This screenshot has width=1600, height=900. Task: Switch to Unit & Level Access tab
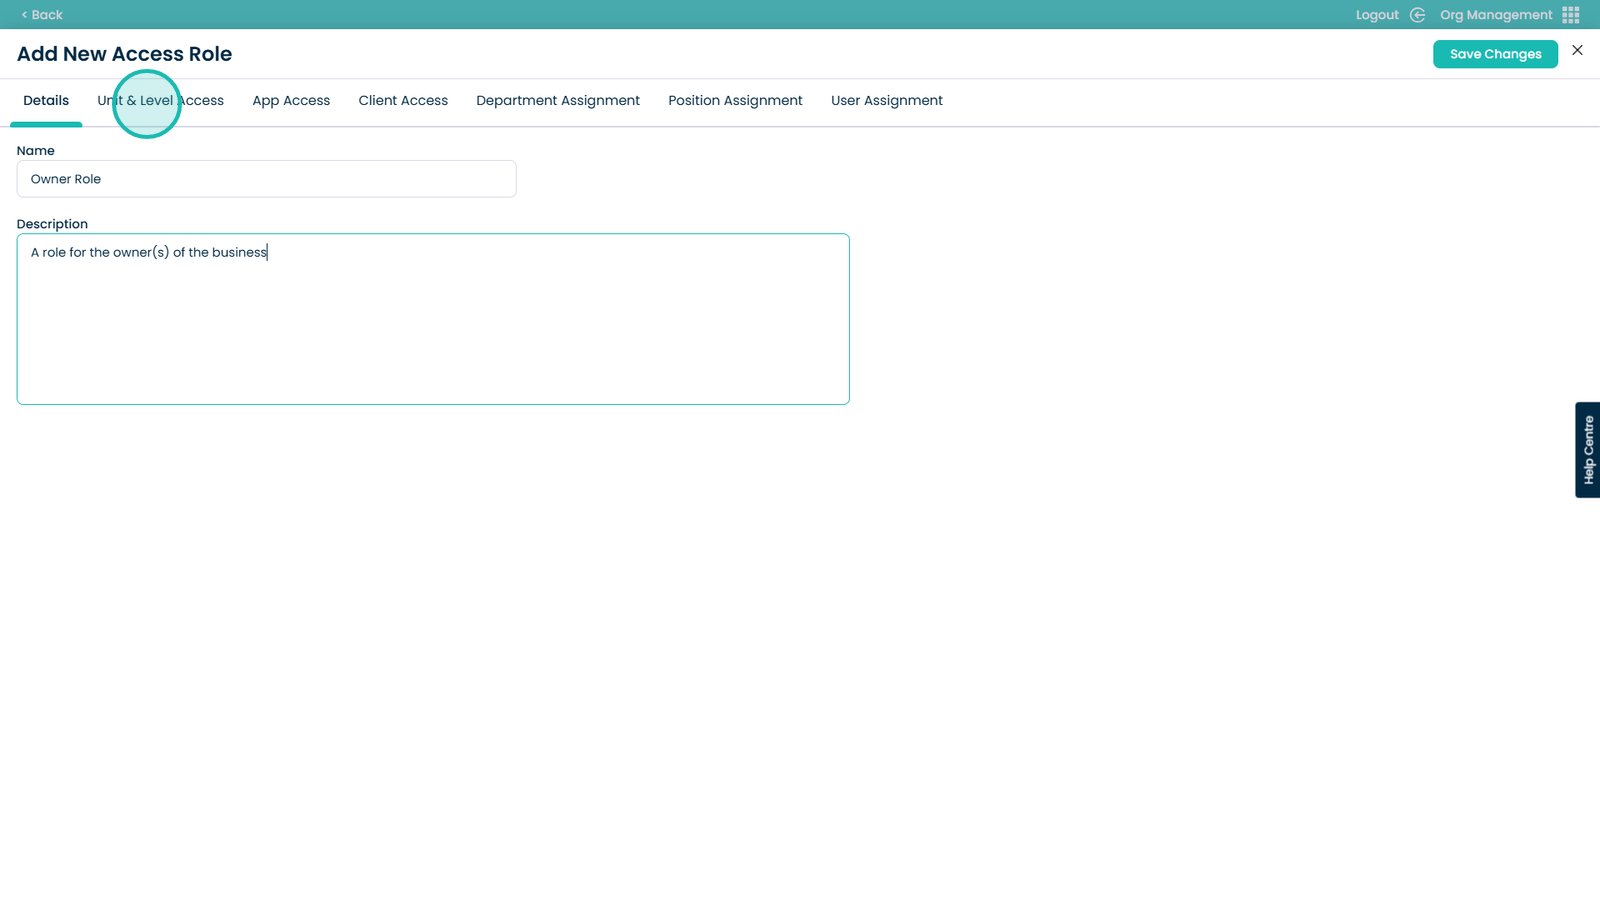coord(161,101)
